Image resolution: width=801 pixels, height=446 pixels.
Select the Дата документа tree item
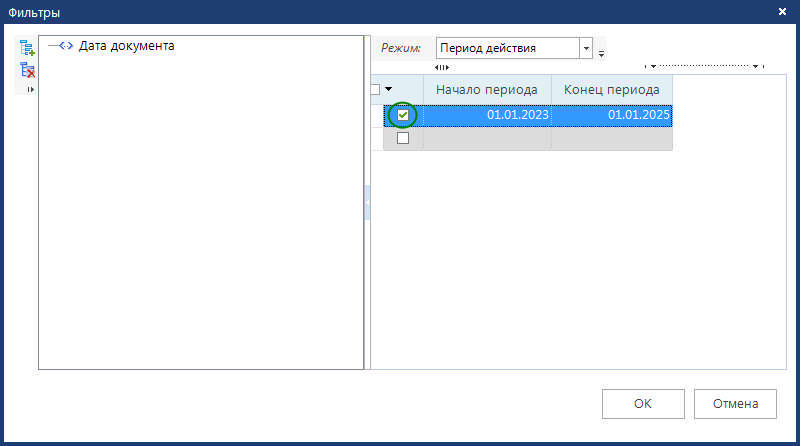126,45
